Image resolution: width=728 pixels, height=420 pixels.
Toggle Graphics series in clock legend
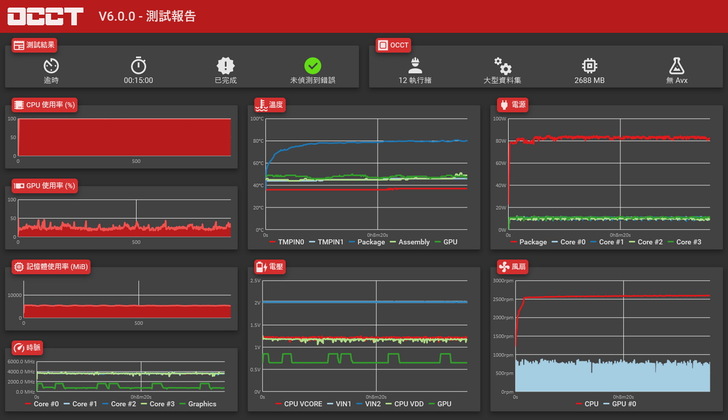[x=197, y=404]
